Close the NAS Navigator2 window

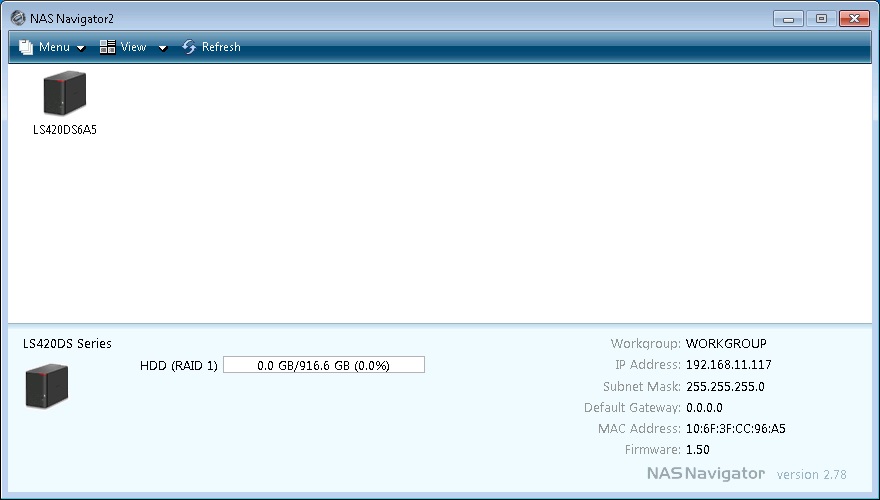[x=854, y=19]
